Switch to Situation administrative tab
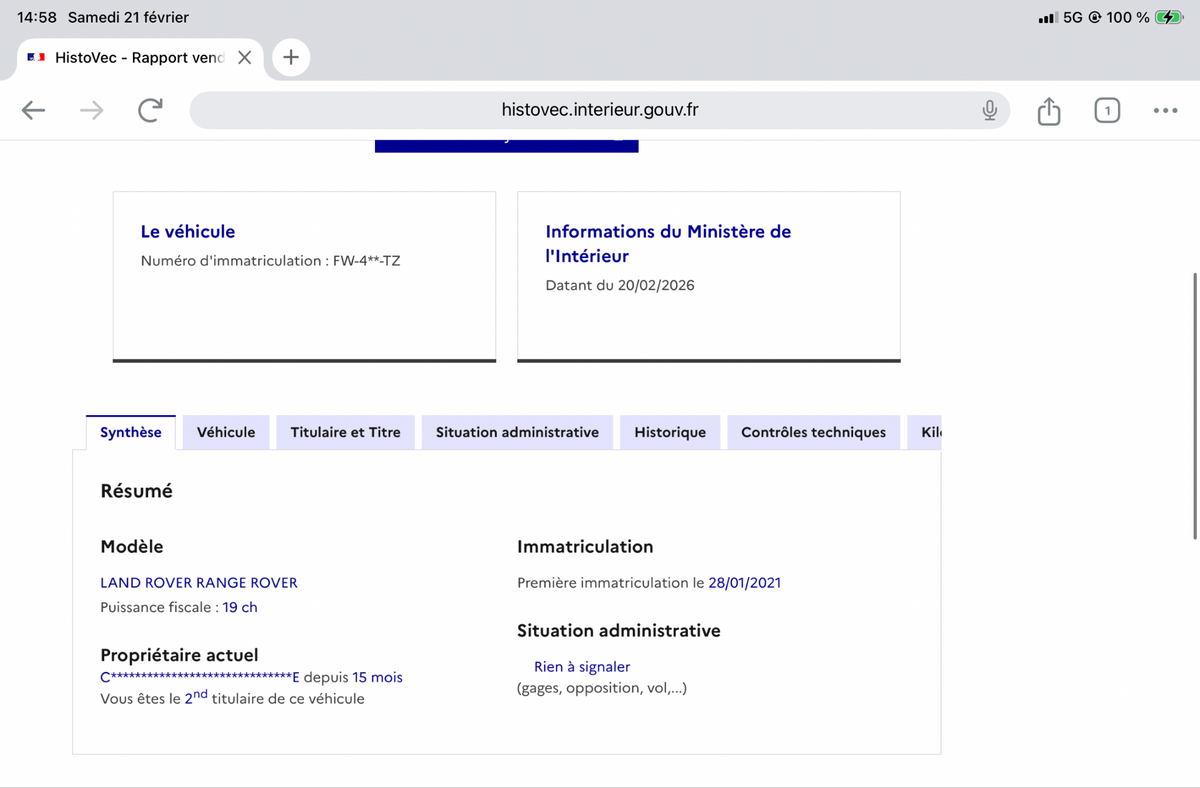This screenshot has width=1200, height=788. (517, 432)
